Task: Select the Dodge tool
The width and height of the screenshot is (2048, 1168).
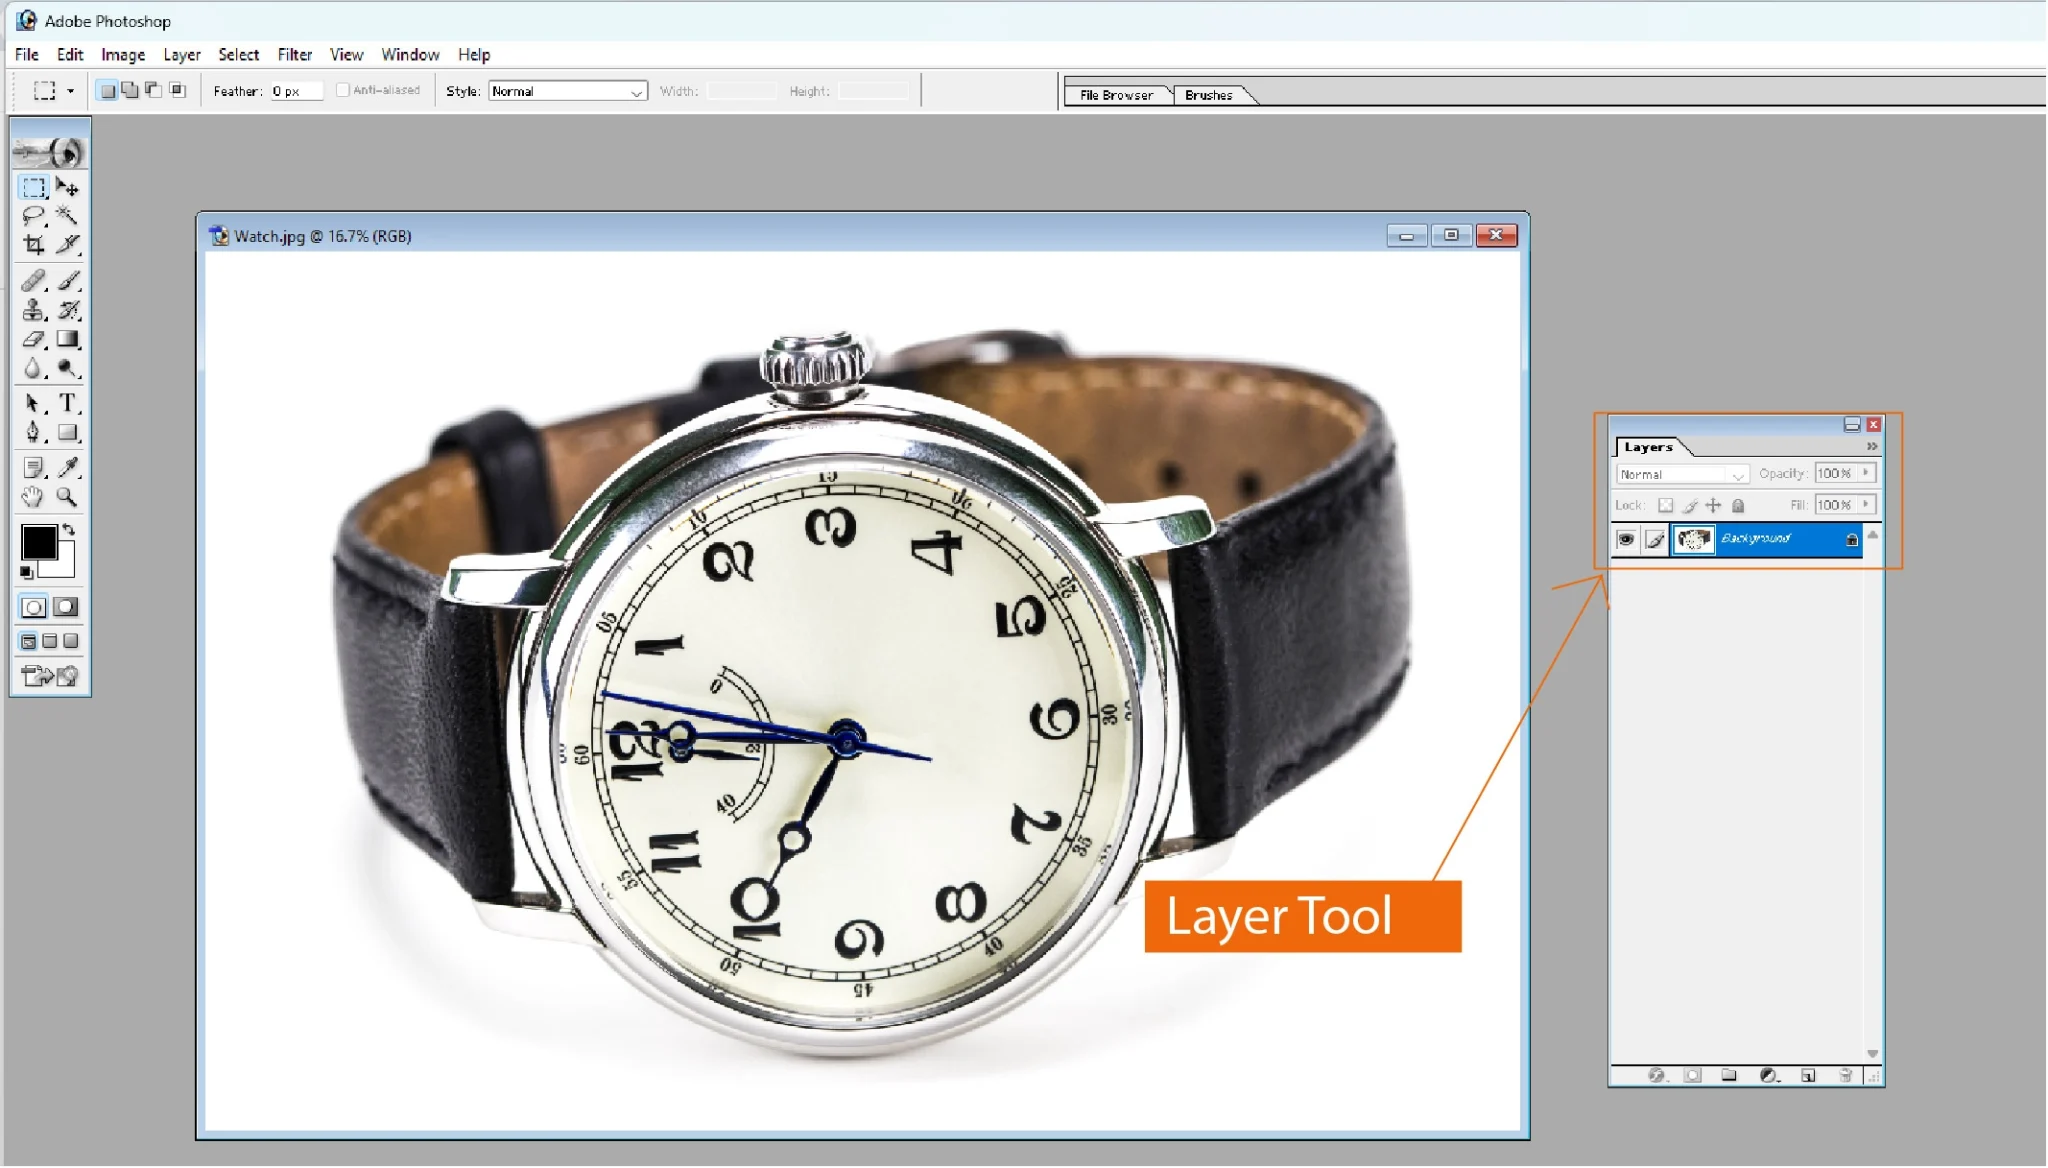Action: [x=67, y=368]
